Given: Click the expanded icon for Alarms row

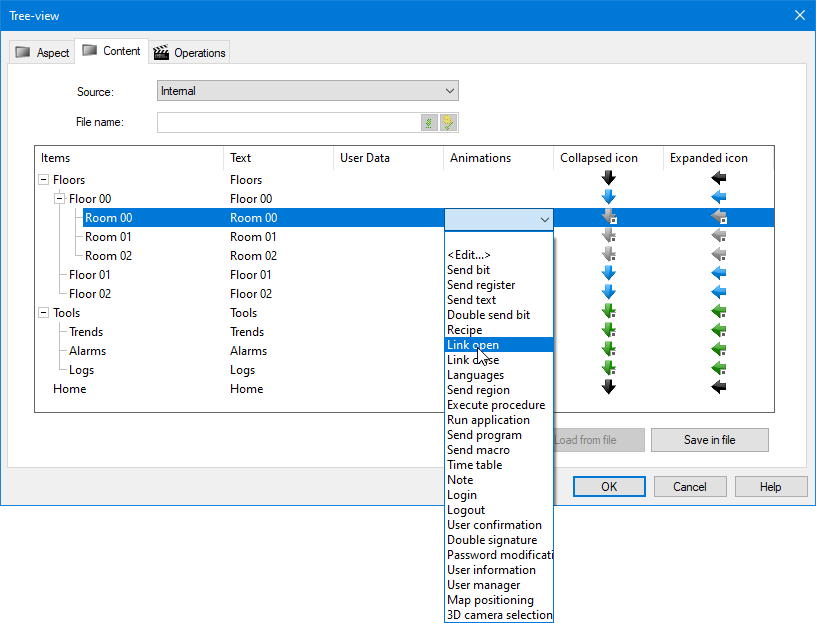Looking at the screenshot, I should tap(718, 350).
